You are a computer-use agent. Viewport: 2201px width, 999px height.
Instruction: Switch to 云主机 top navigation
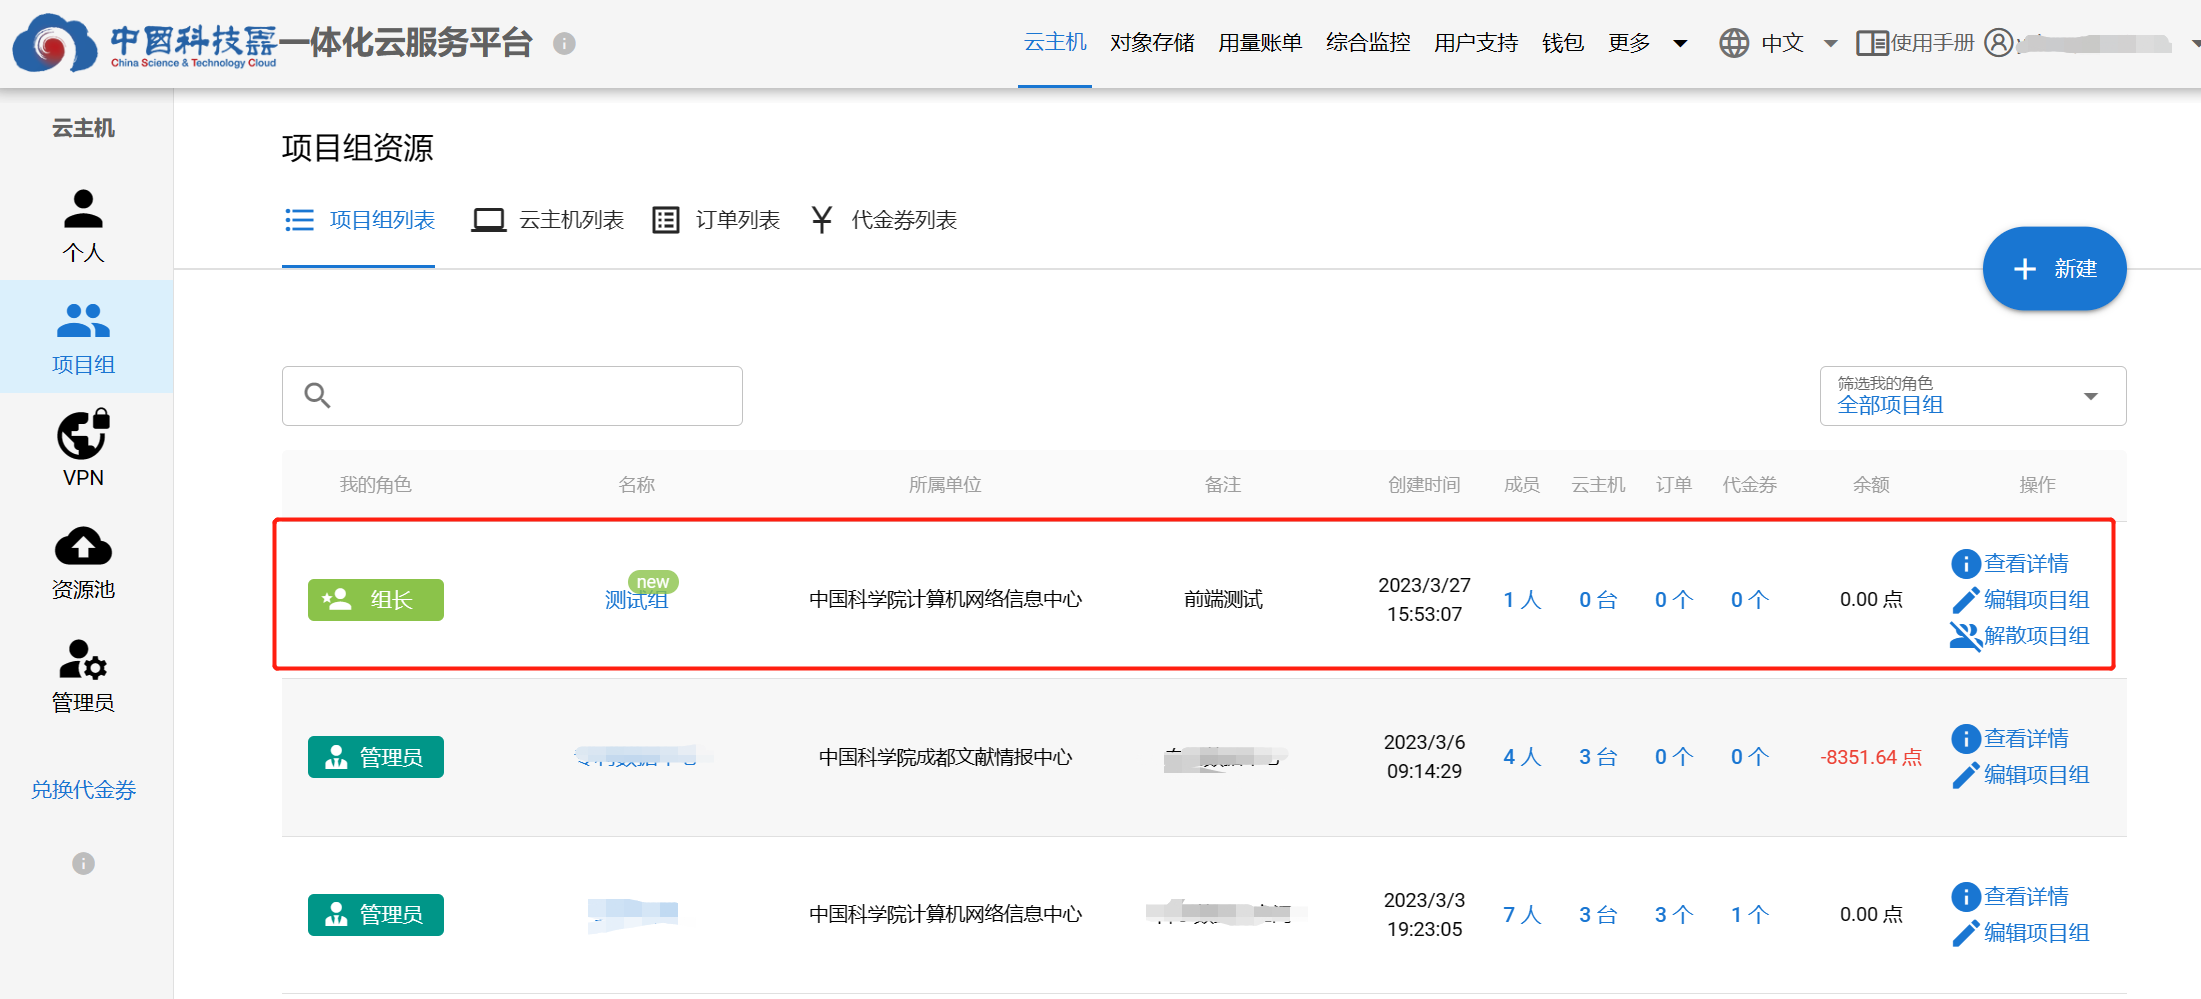point(1055,42)
